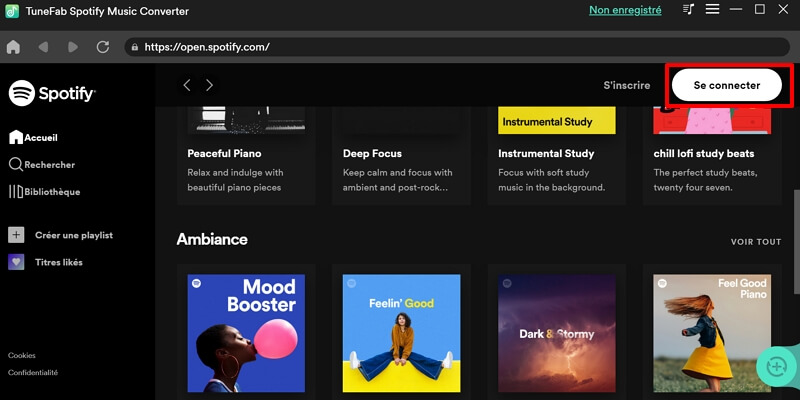This screenshot has width=800, height=400.
Task: Select Créer une playlist
Action: pos(74,235)
